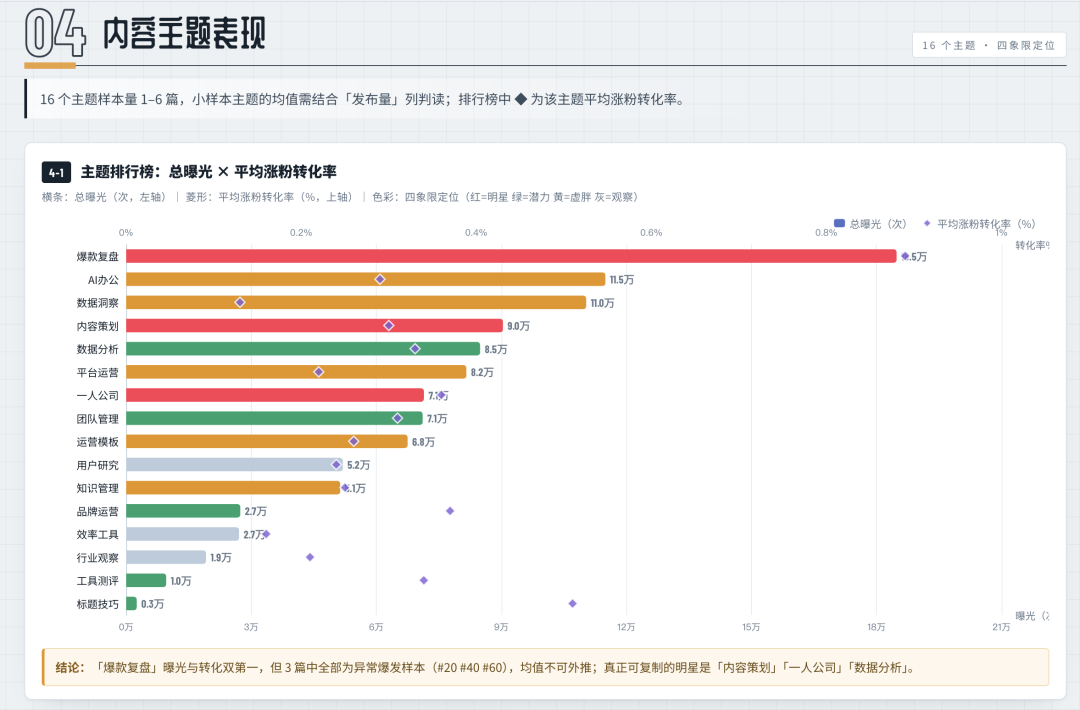Select the diamond marker on 数据洞察 row
The width and height of the screenshot is (1080, 710).
pyautogui.click(x=240, y=302)
